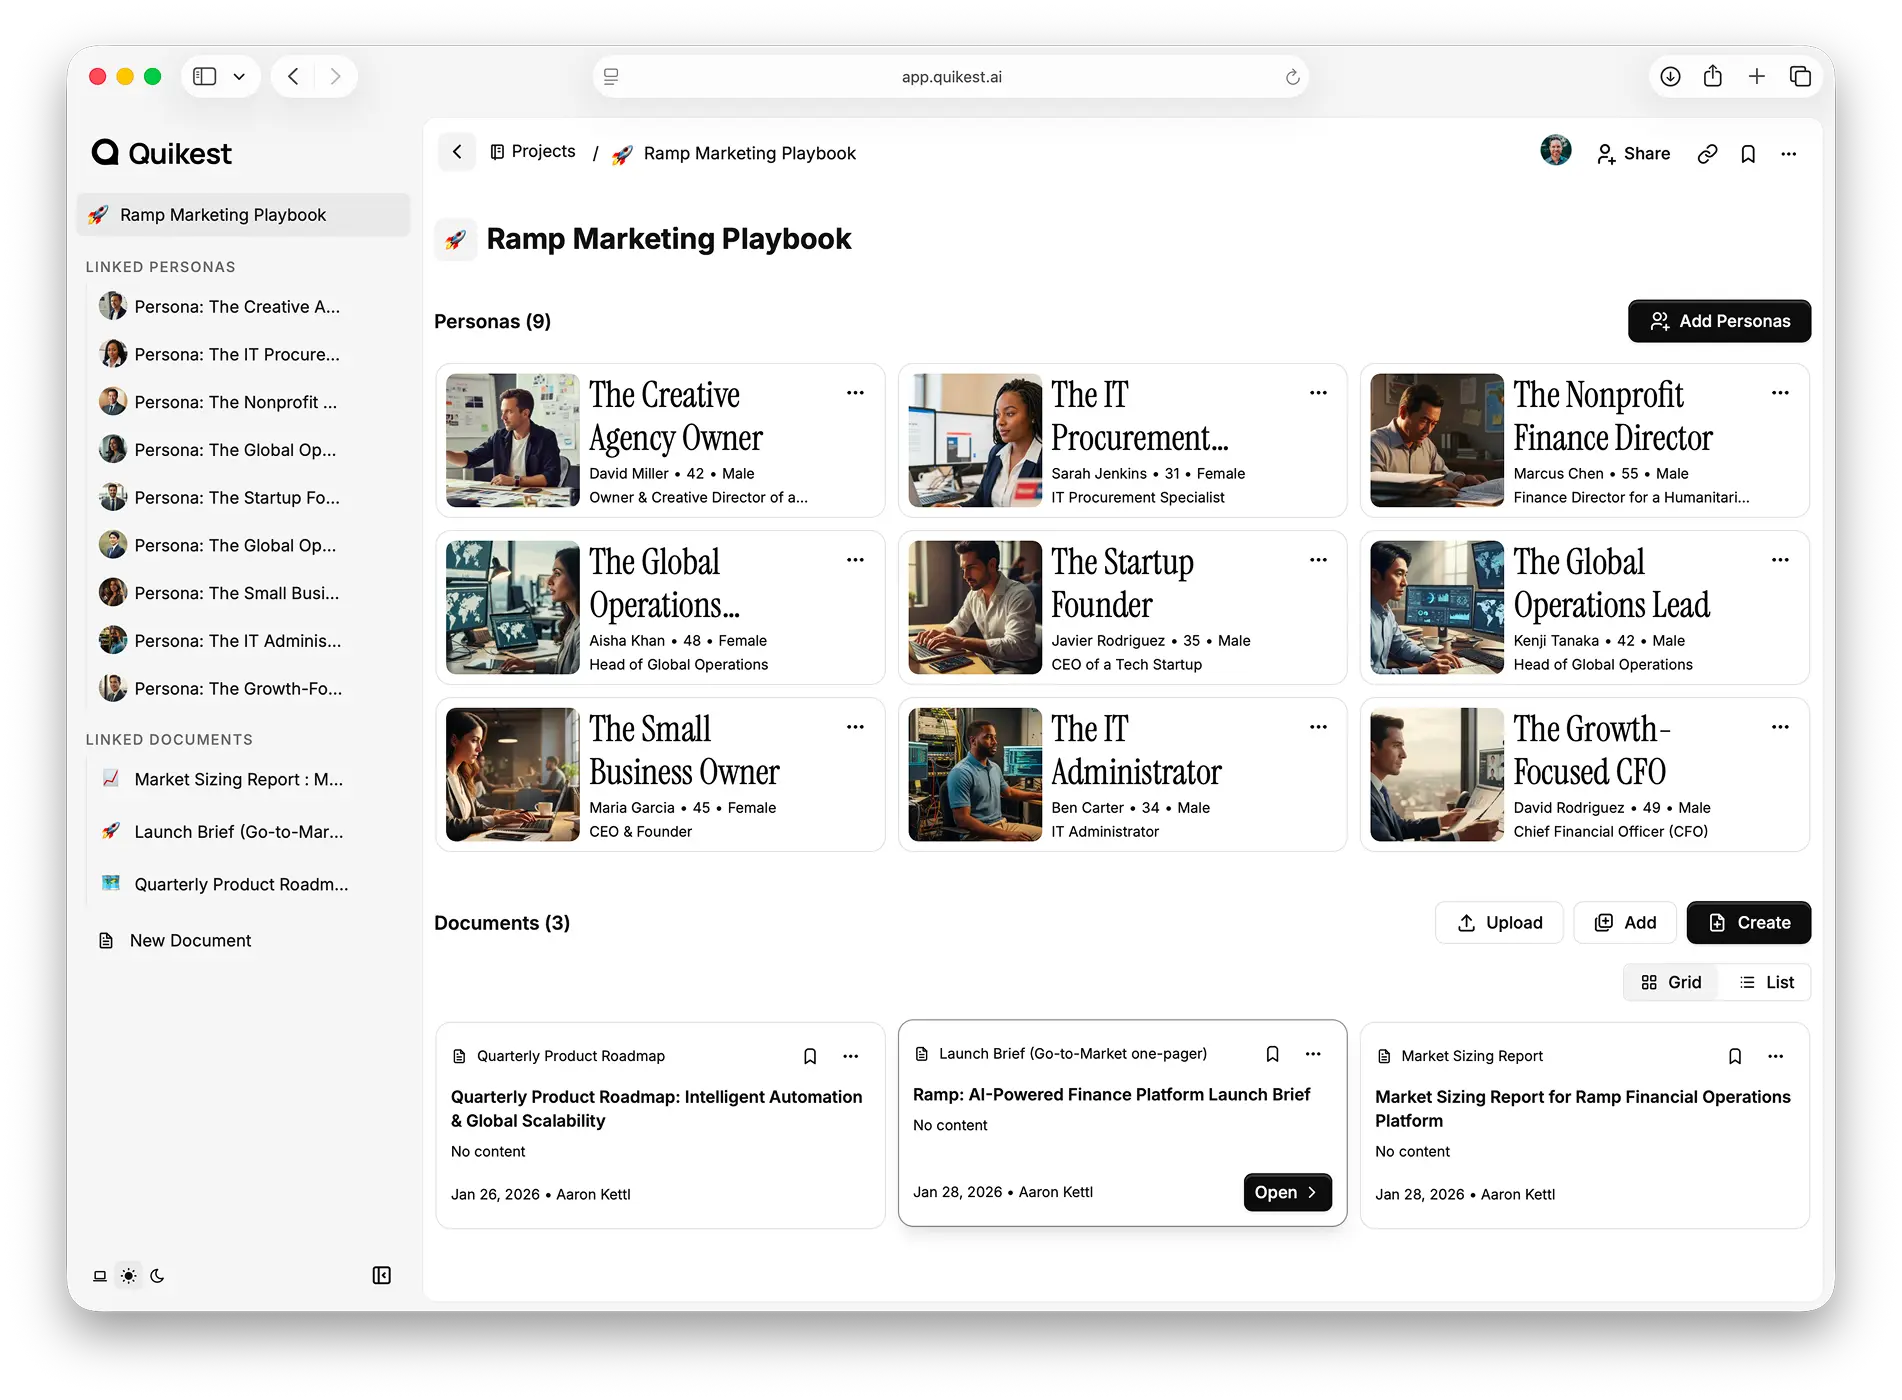Screen dimensions: 1902x1400
Task: Copy link with the chain icon
Action: point(1707,153)
